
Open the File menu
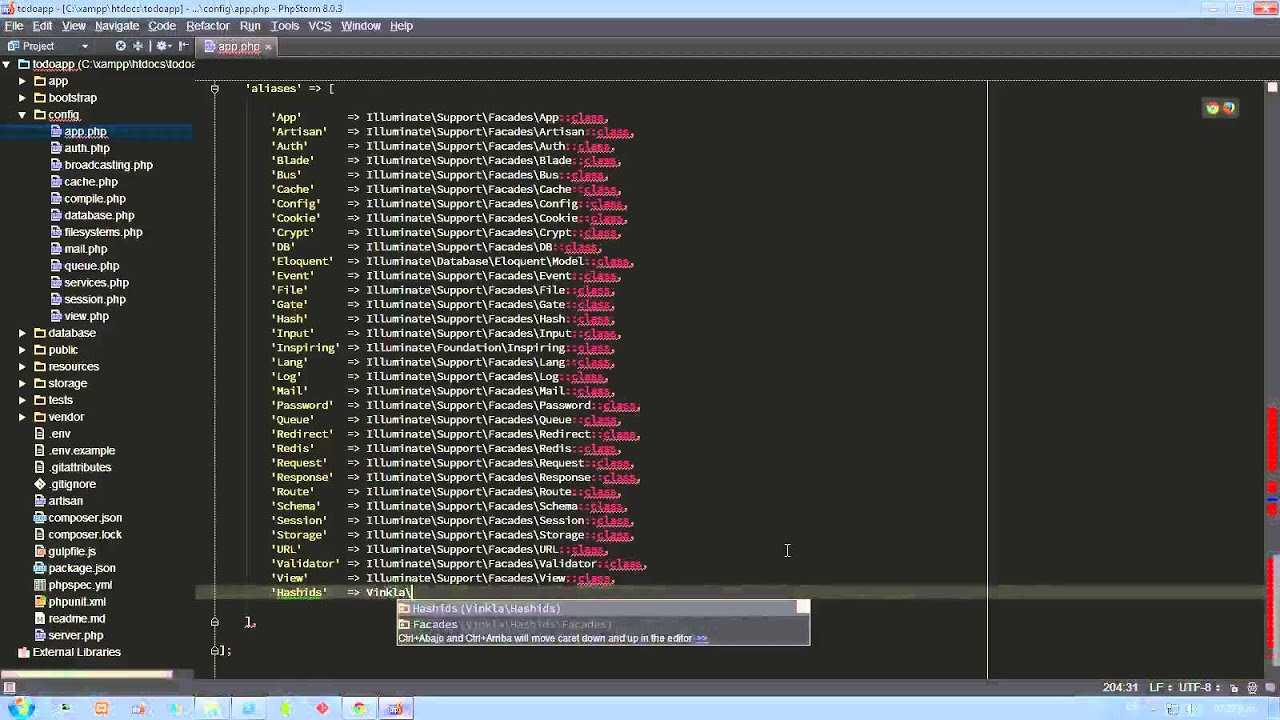tap(14, 26)
